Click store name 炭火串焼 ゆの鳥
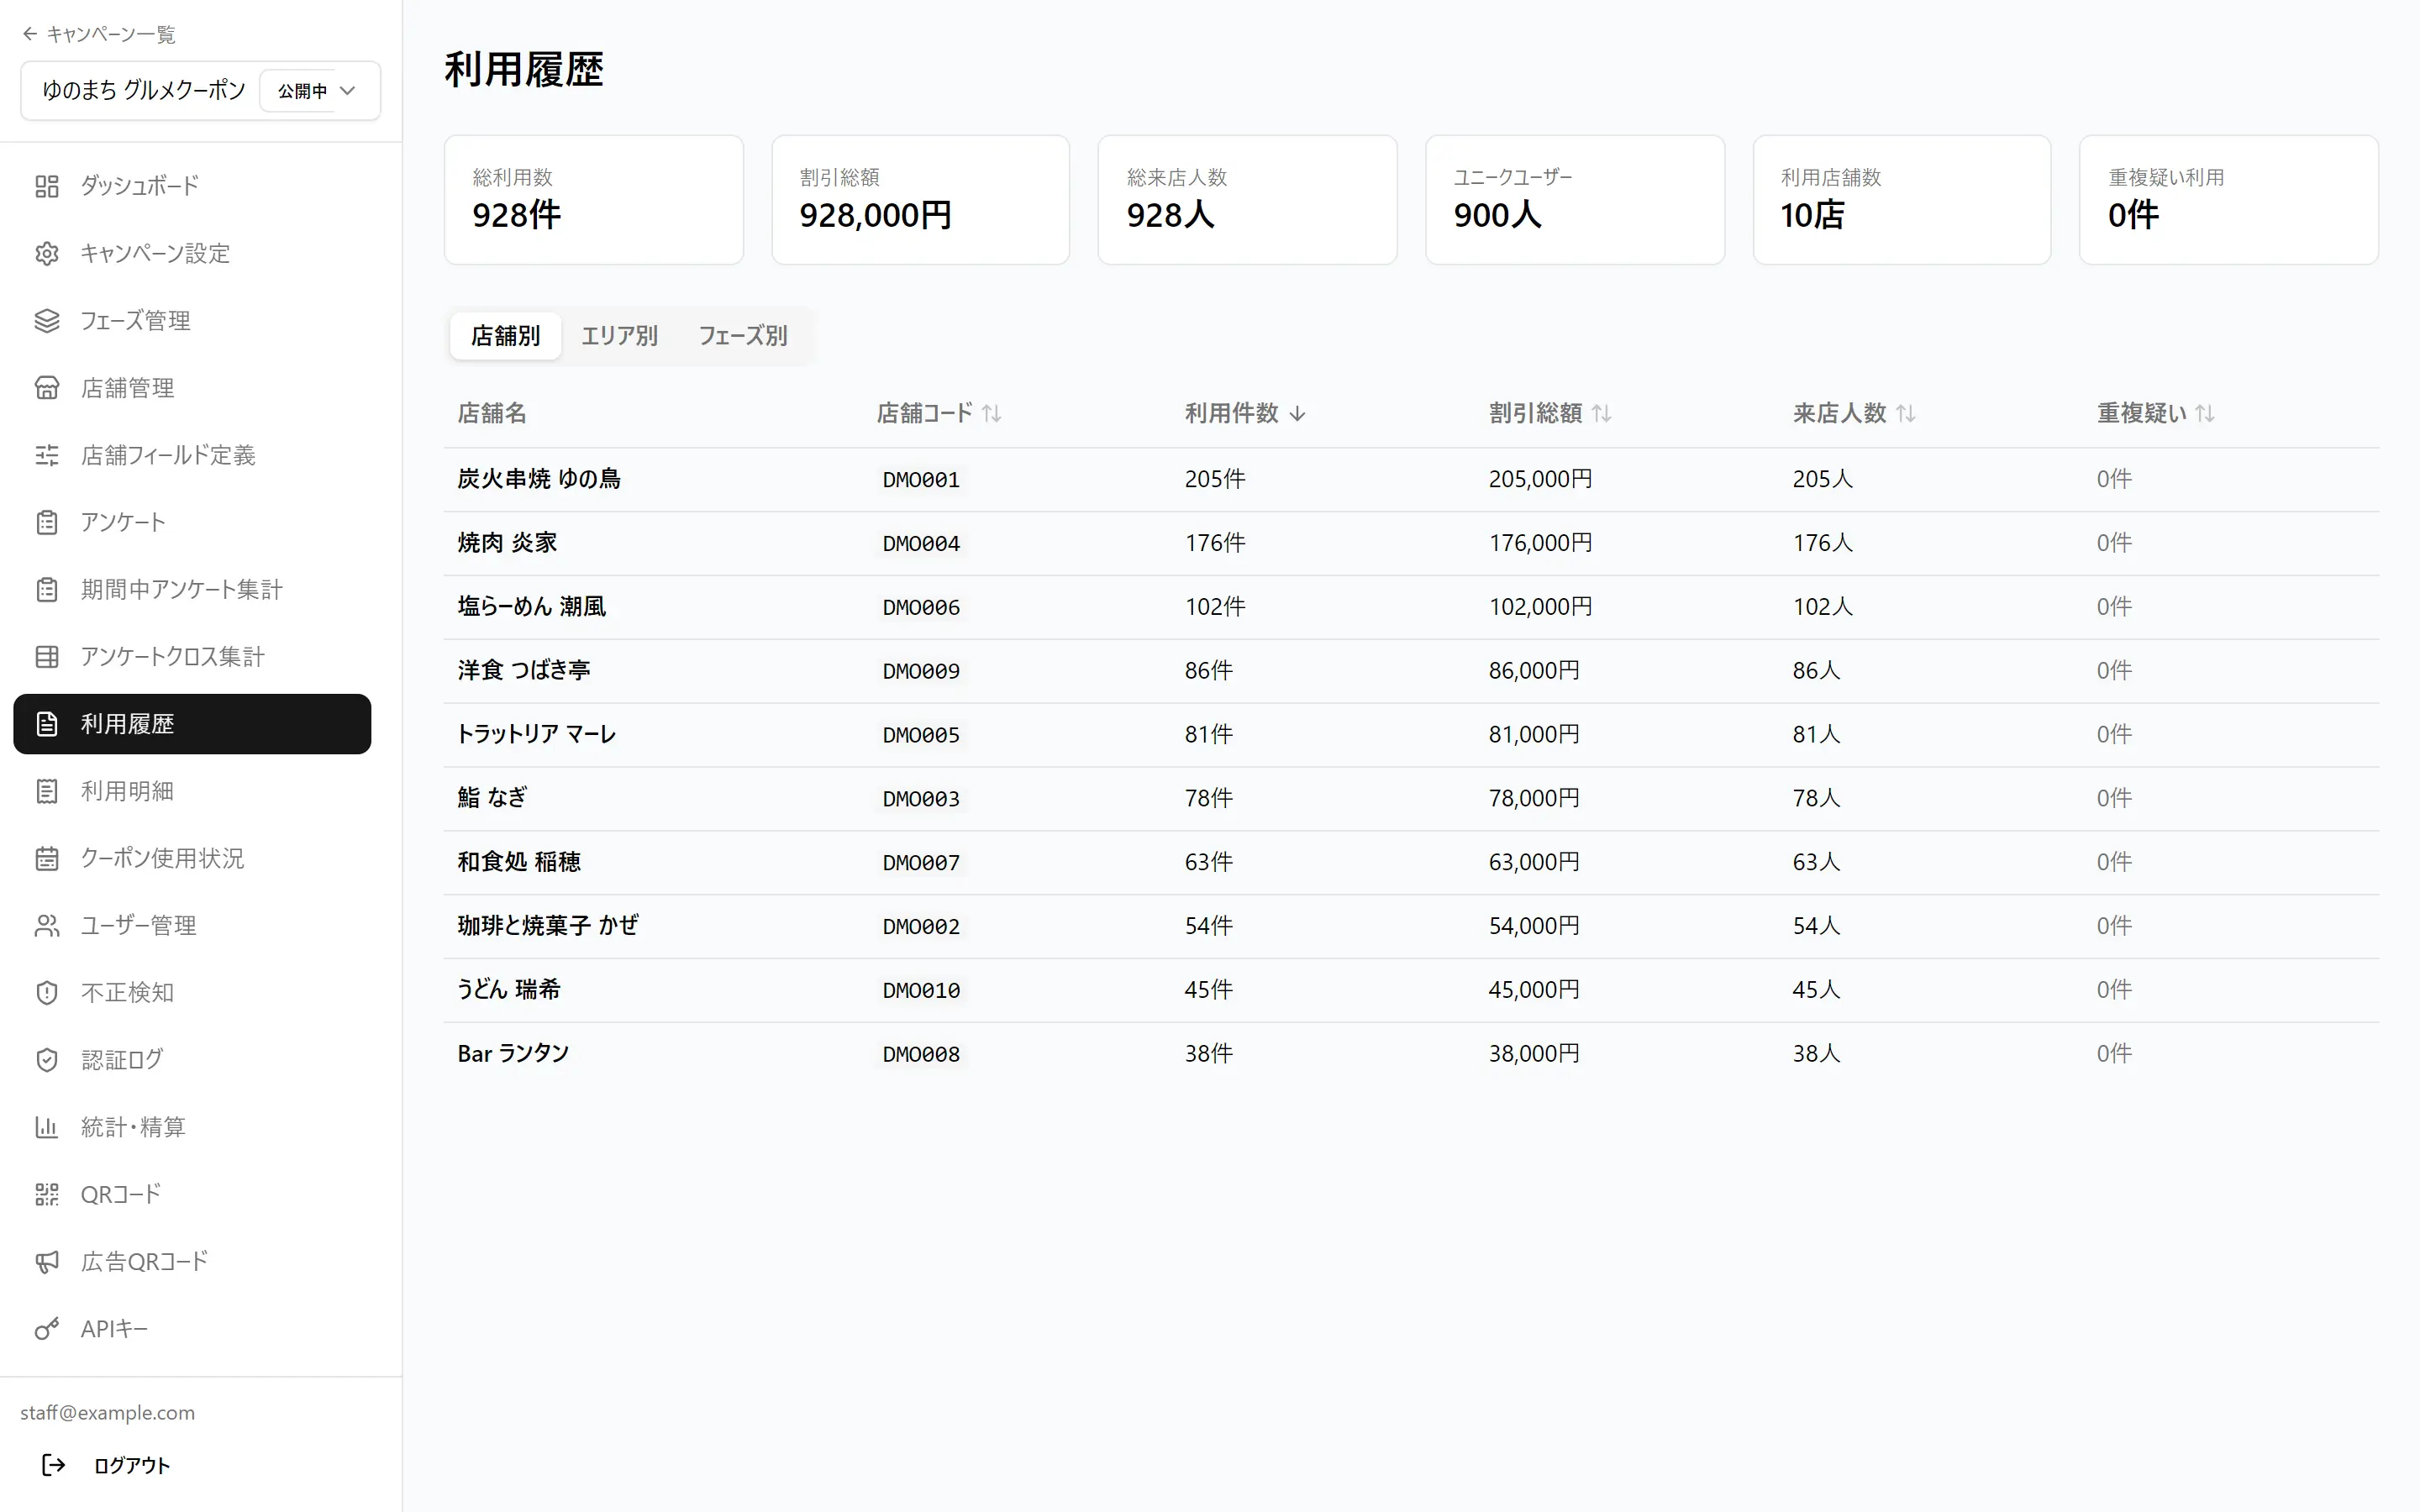This screenshot has width=2420, height=1512. click(x=539, y=479)
